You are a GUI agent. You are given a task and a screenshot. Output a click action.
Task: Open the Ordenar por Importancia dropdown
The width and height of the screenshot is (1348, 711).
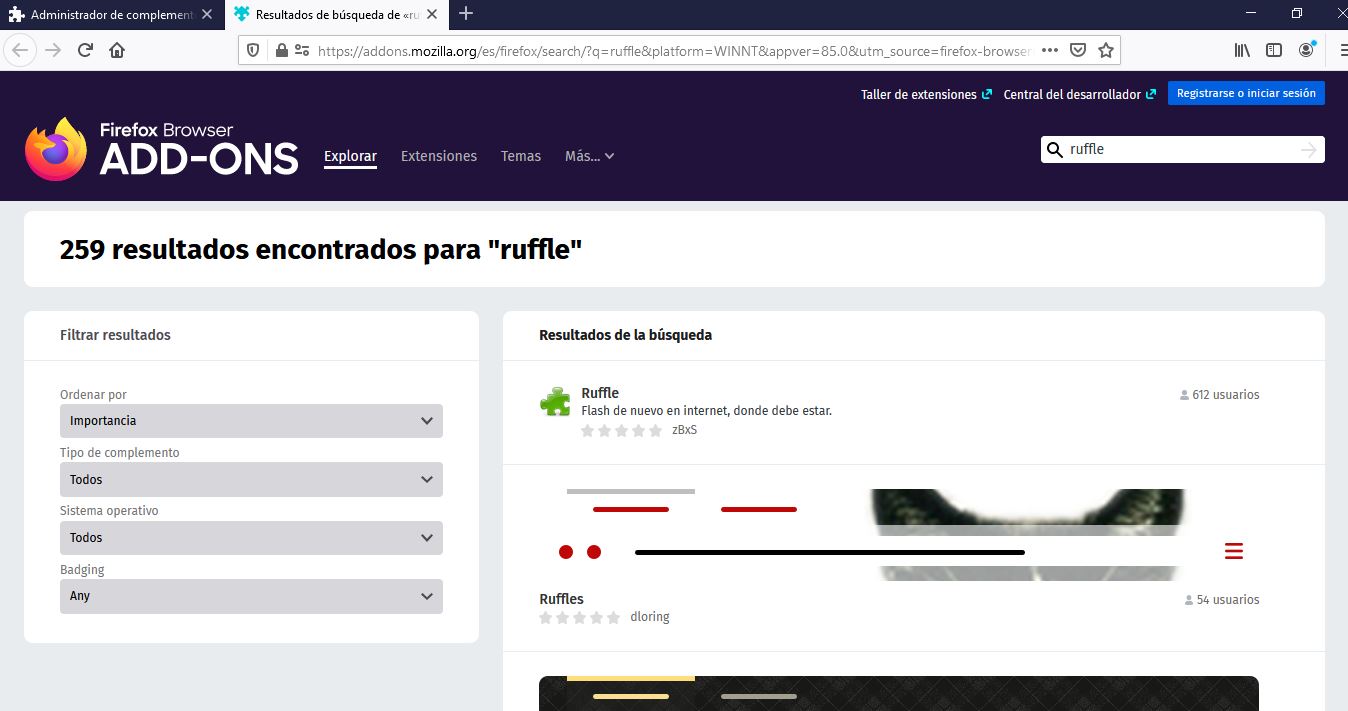(x=251, y=421)
